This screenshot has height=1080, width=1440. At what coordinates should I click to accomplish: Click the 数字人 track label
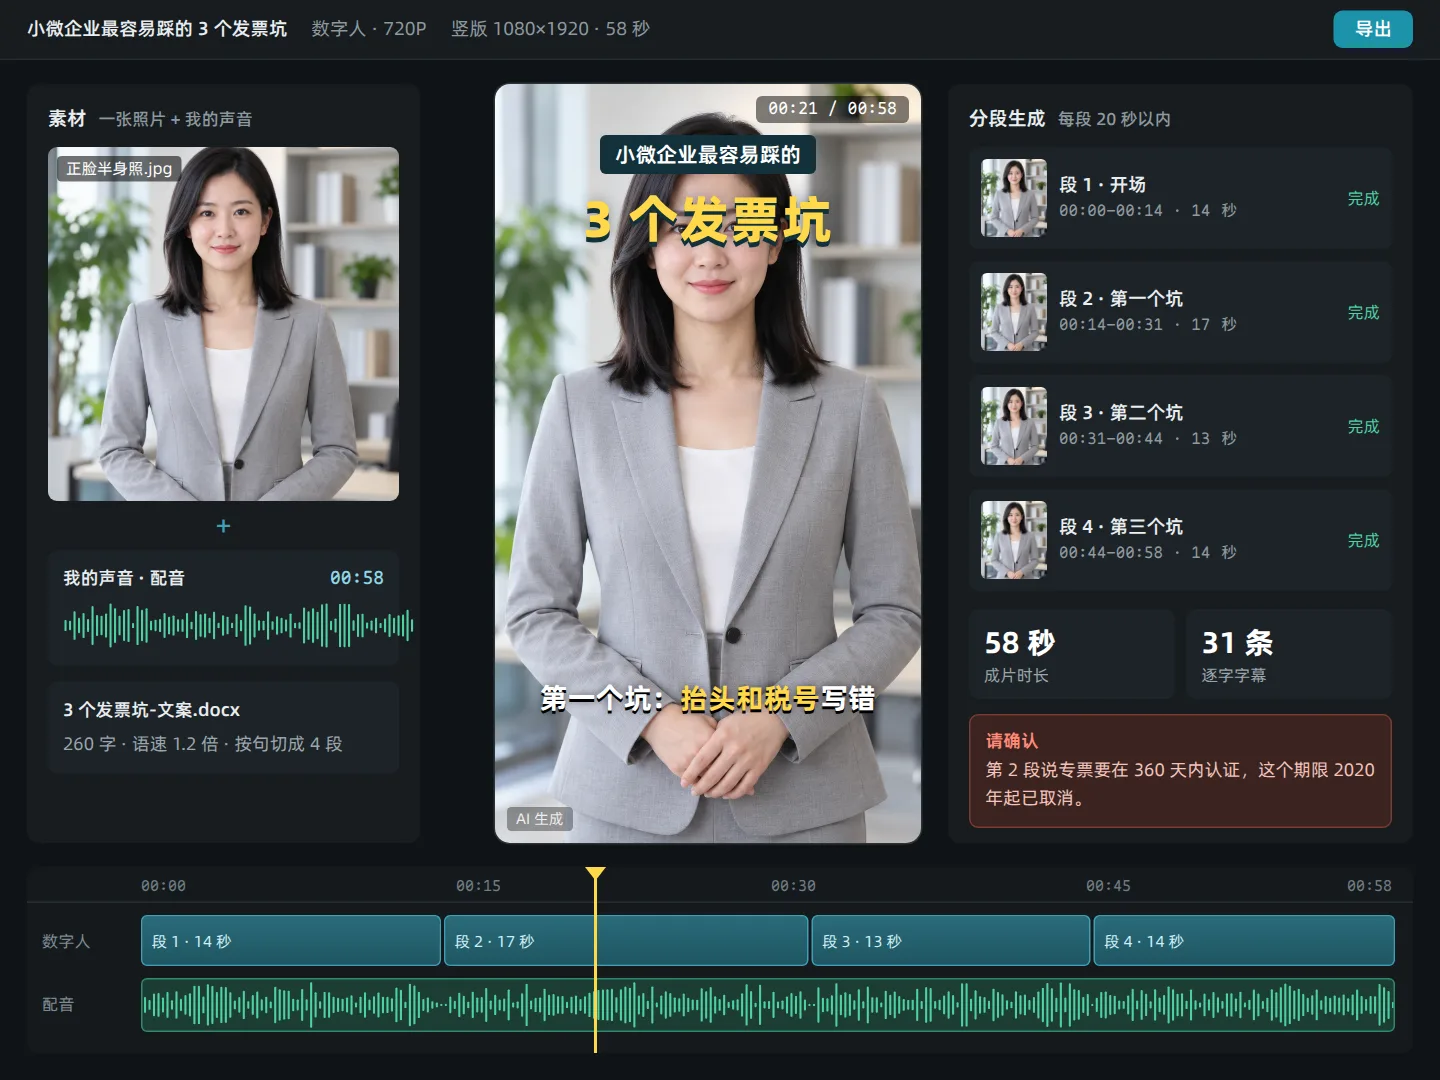pyautogui.click(x=66, y=941)
